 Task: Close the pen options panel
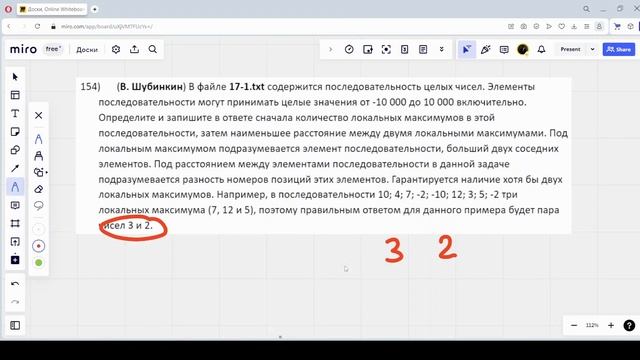(x=39, y=116)
